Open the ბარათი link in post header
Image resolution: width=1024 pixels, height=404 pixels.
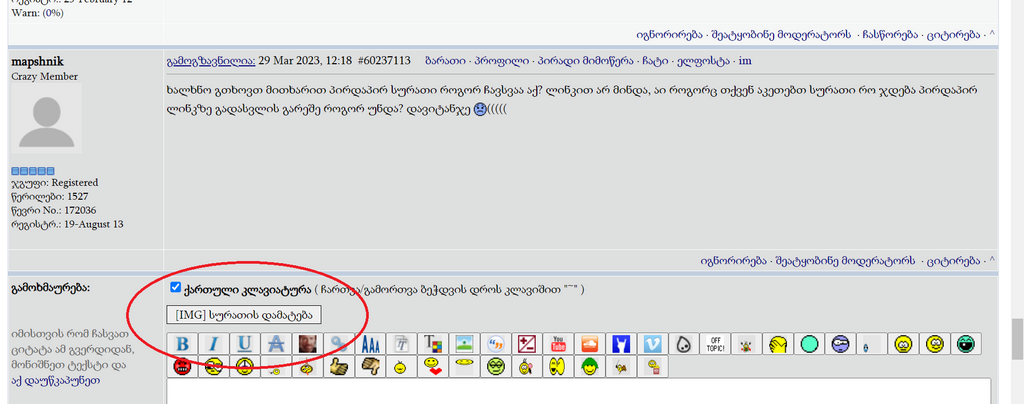446,61
